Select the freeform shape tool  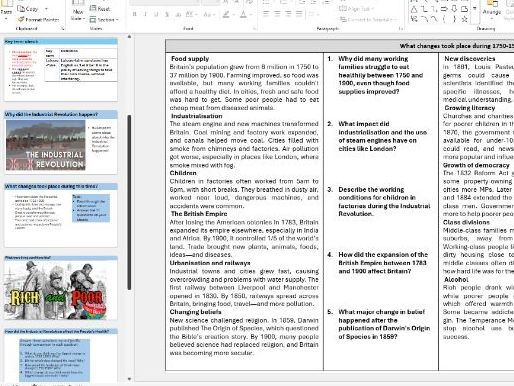pos(414,19)
